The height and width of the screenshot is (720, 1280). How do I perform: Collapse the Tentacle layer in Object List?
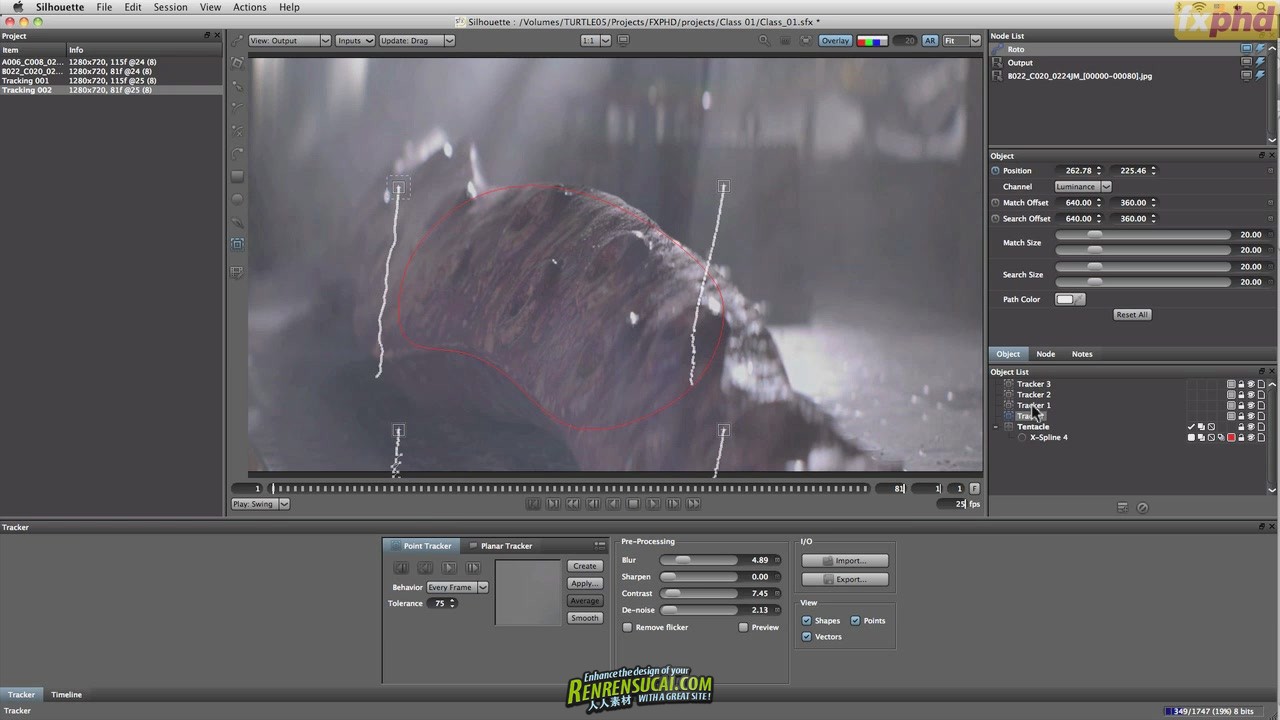pos(996,427)
